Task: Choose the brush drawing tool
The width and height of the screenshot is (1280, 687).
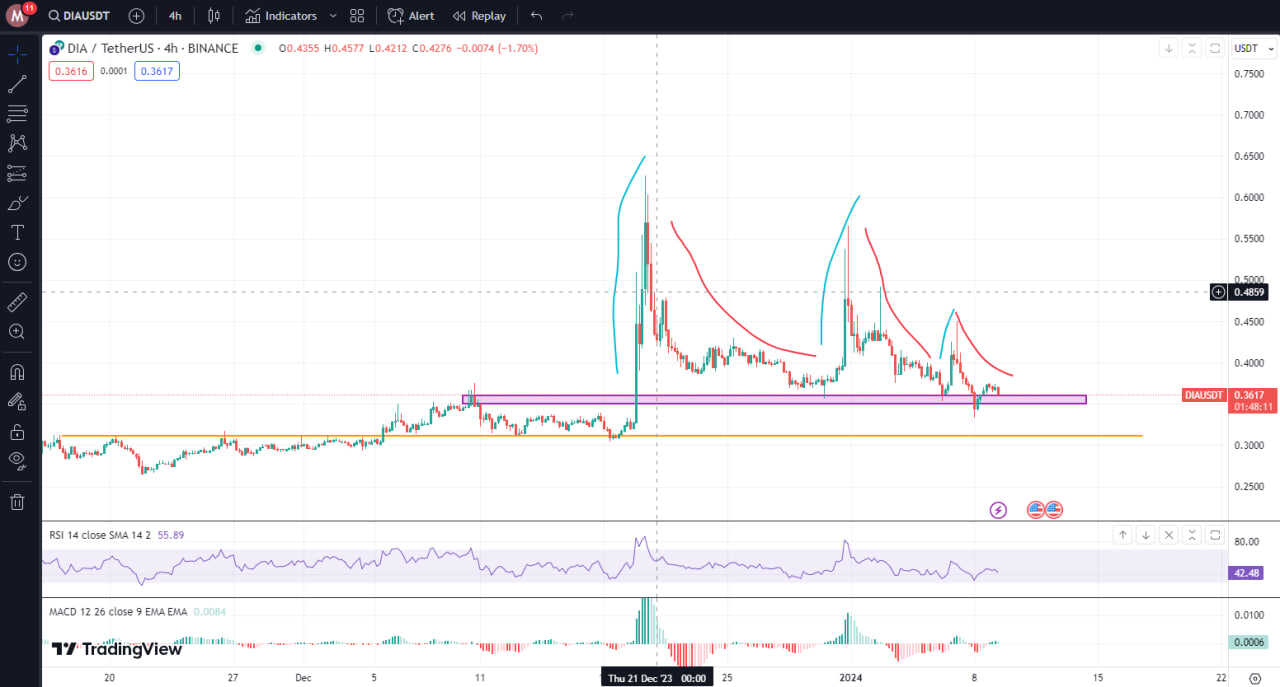Action: (17, 203)
